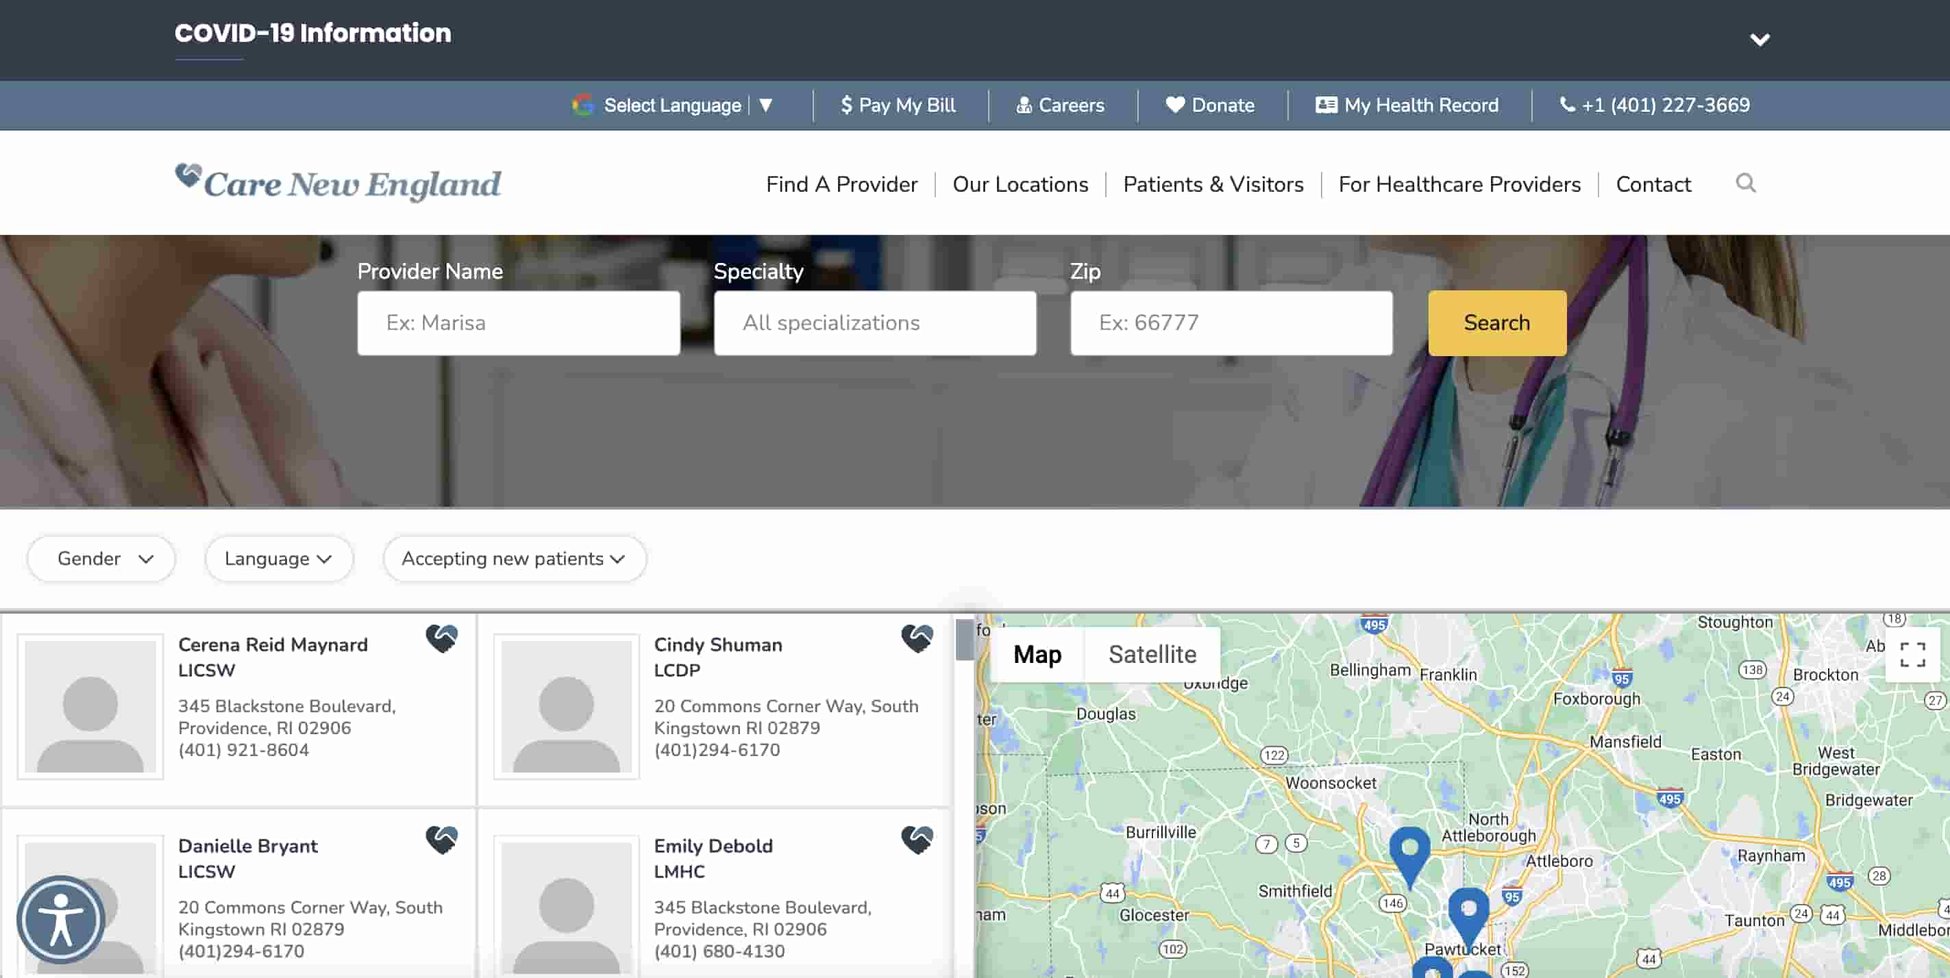Image resolution: width=1950 pixels, height=978 pixels.
Task: Open the Cerena Reid Maynard provider name
Action: click(x=273, y=645)
